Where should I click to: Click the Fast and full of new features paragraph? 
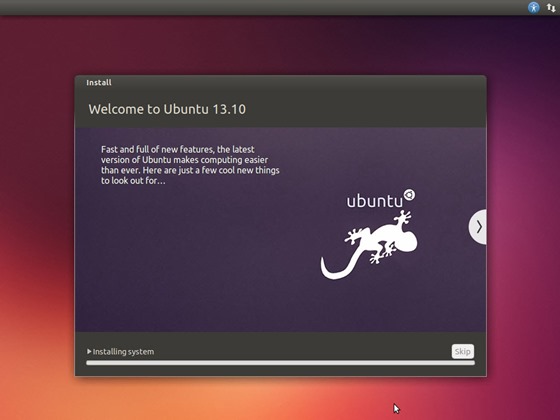(x=190, y=165)
